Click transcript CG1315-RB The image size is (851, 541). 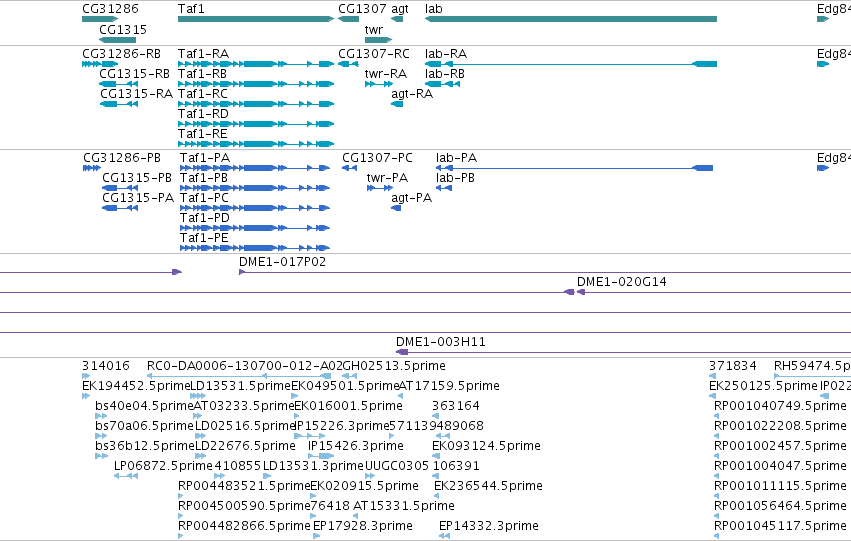point(118,84)
